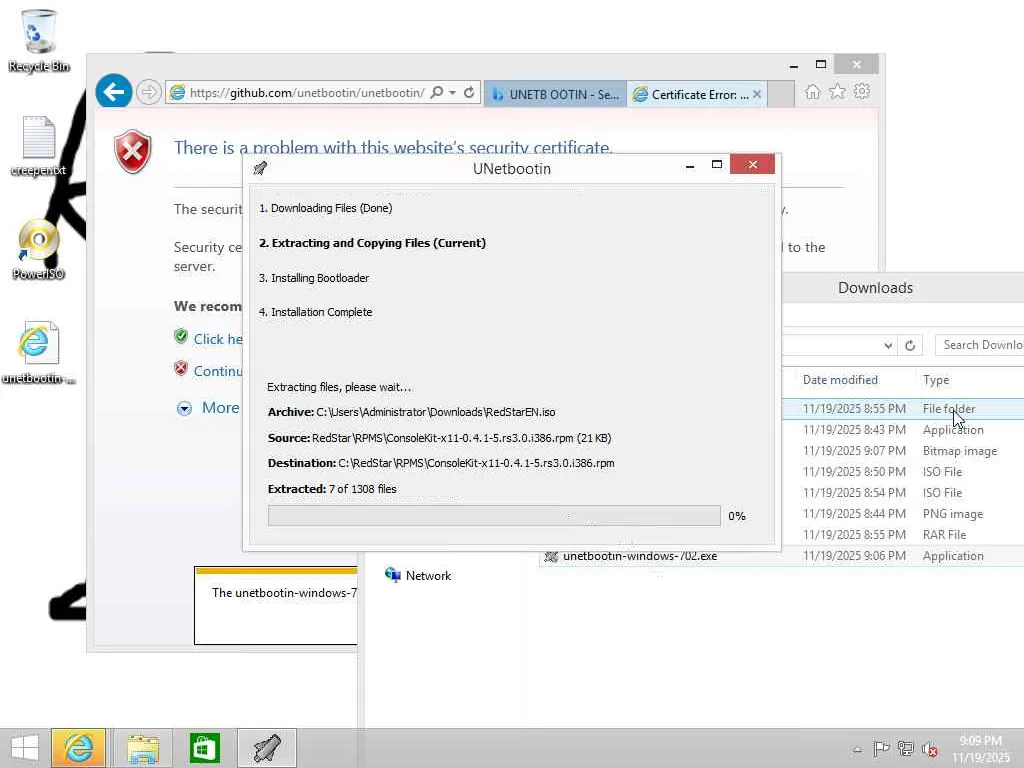1024x768 pixels.
Task: Switch to the UNETBOOTIN search tab
Action: click(x=555, y=95)
